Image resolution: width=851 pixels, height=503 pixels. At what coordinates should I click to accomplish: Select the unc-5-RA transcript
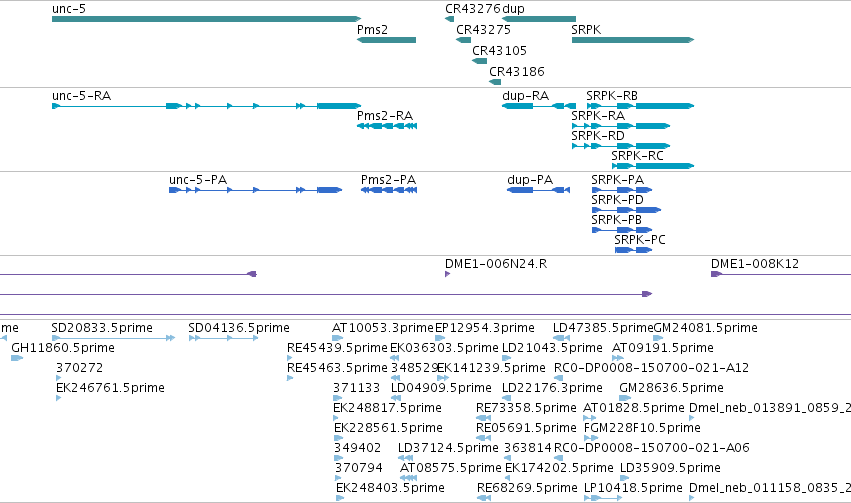tap(206, 106)
